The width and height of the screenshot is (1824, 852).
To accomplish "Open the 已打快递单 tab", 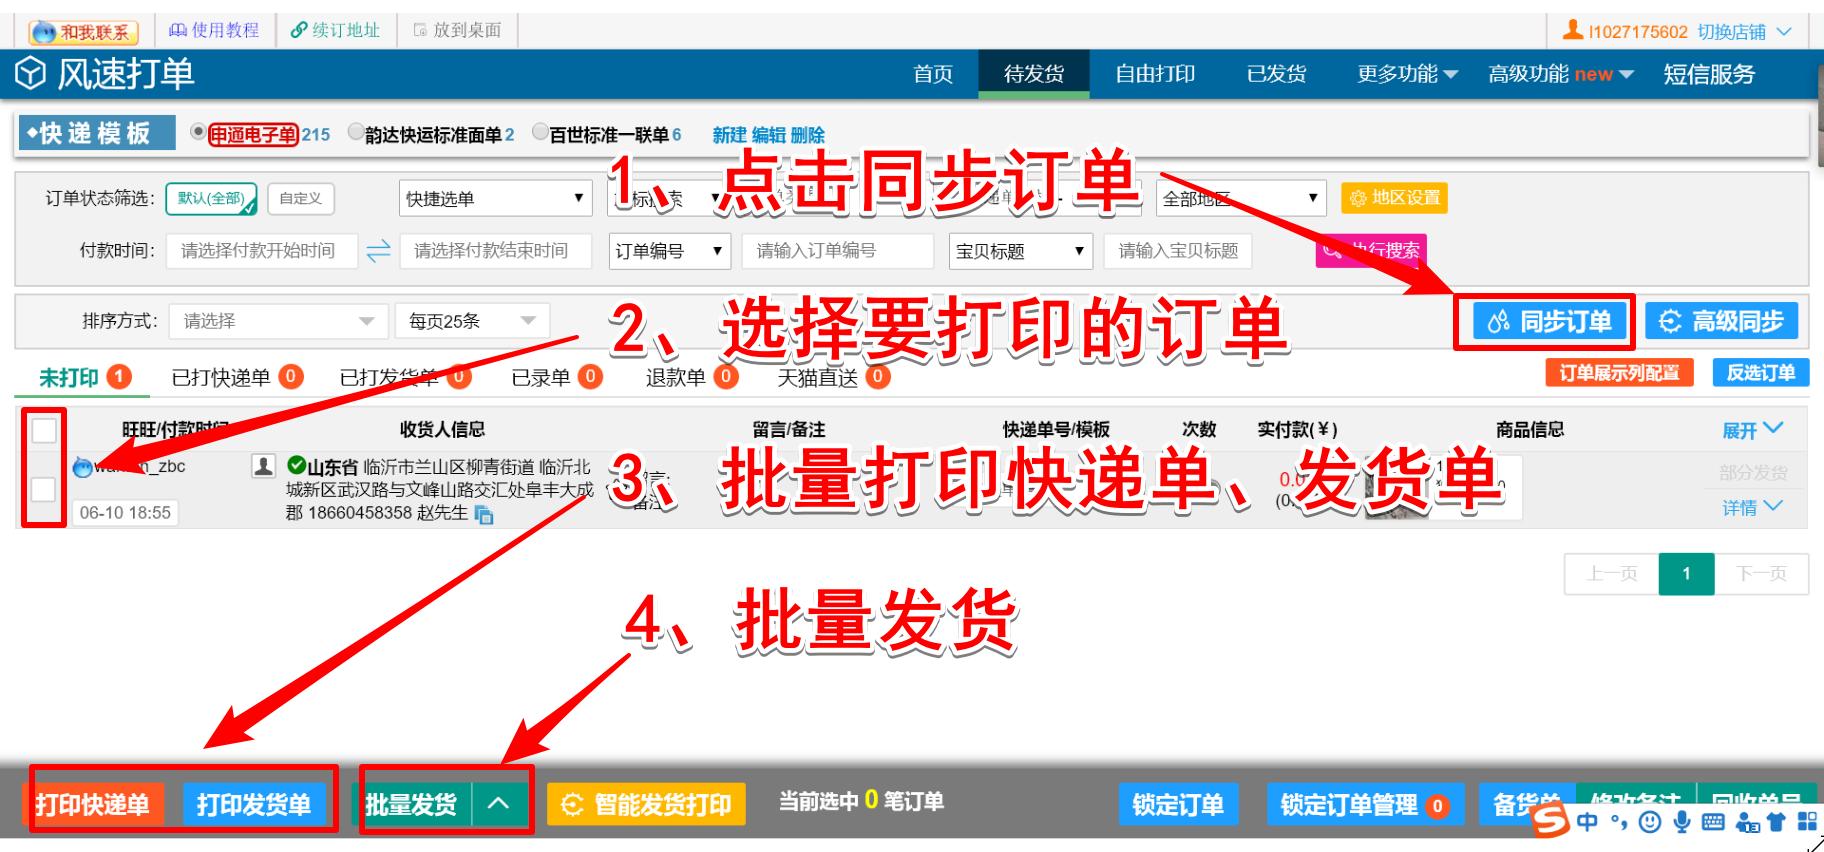I will tap(237, 377).
